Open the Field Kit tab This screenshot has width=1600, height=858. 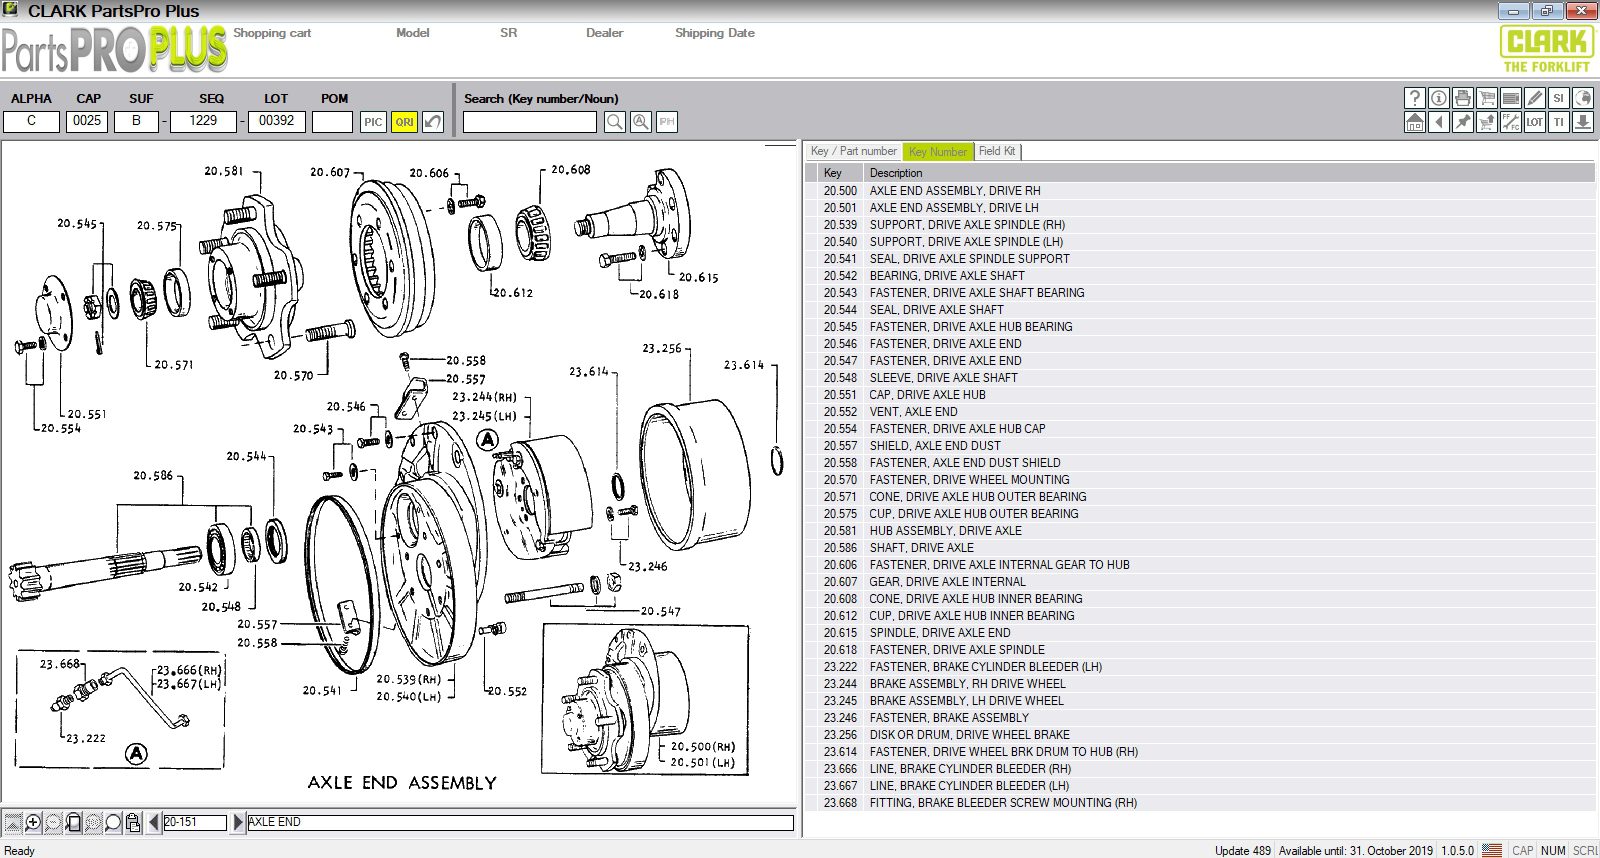pos(997,151)
